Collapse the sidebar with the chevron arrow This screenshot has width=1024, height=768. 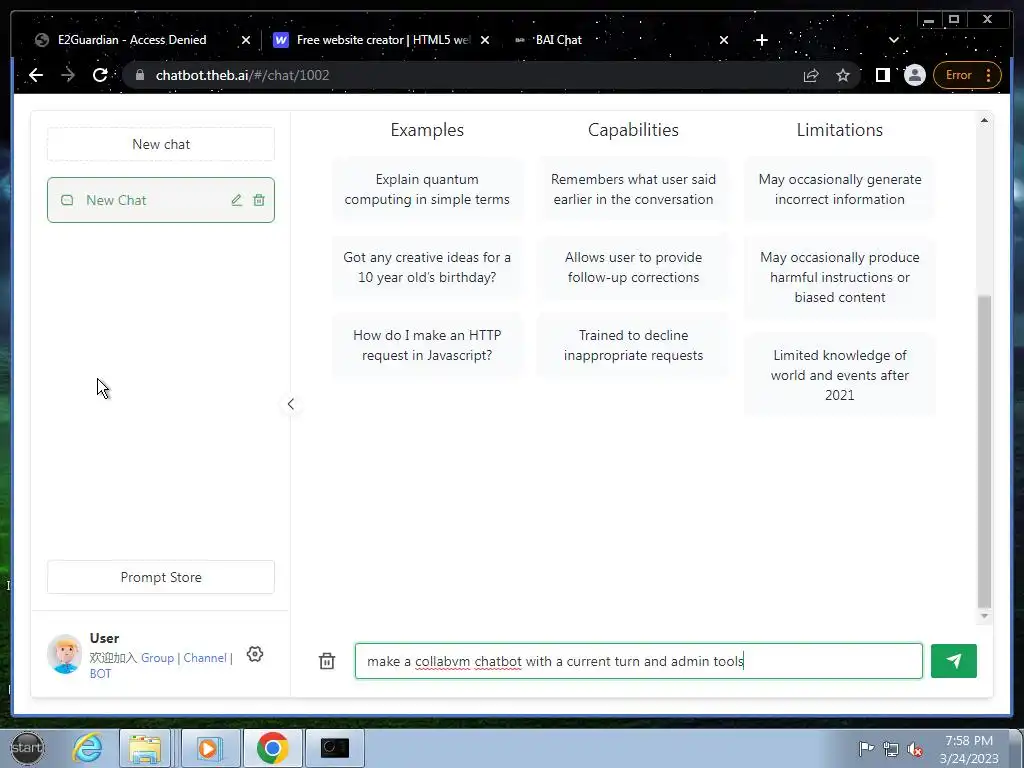(291, 404)
